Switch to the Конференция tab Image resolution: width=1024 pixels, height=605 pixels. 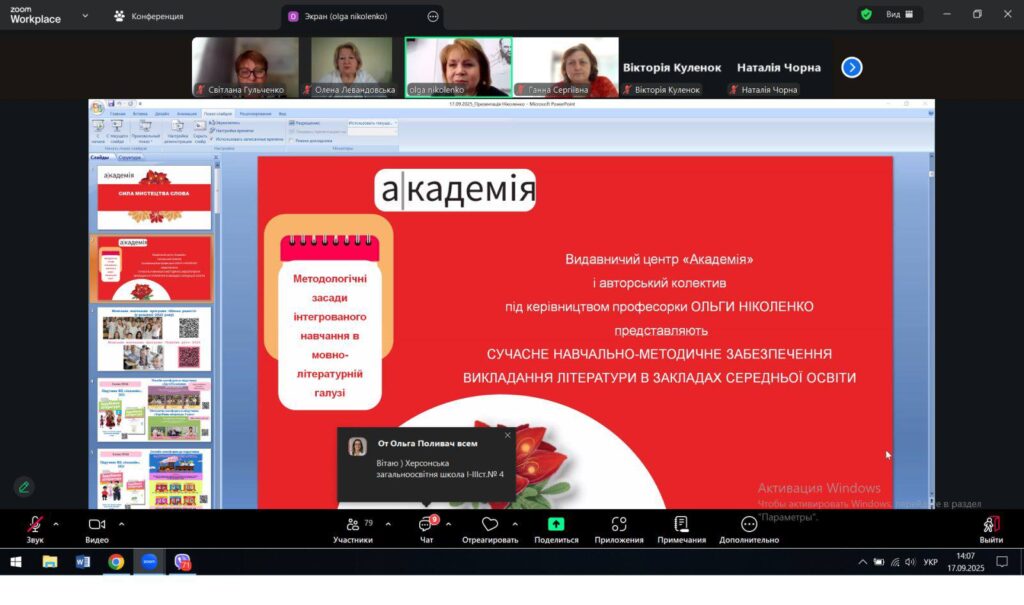point(148,16)
